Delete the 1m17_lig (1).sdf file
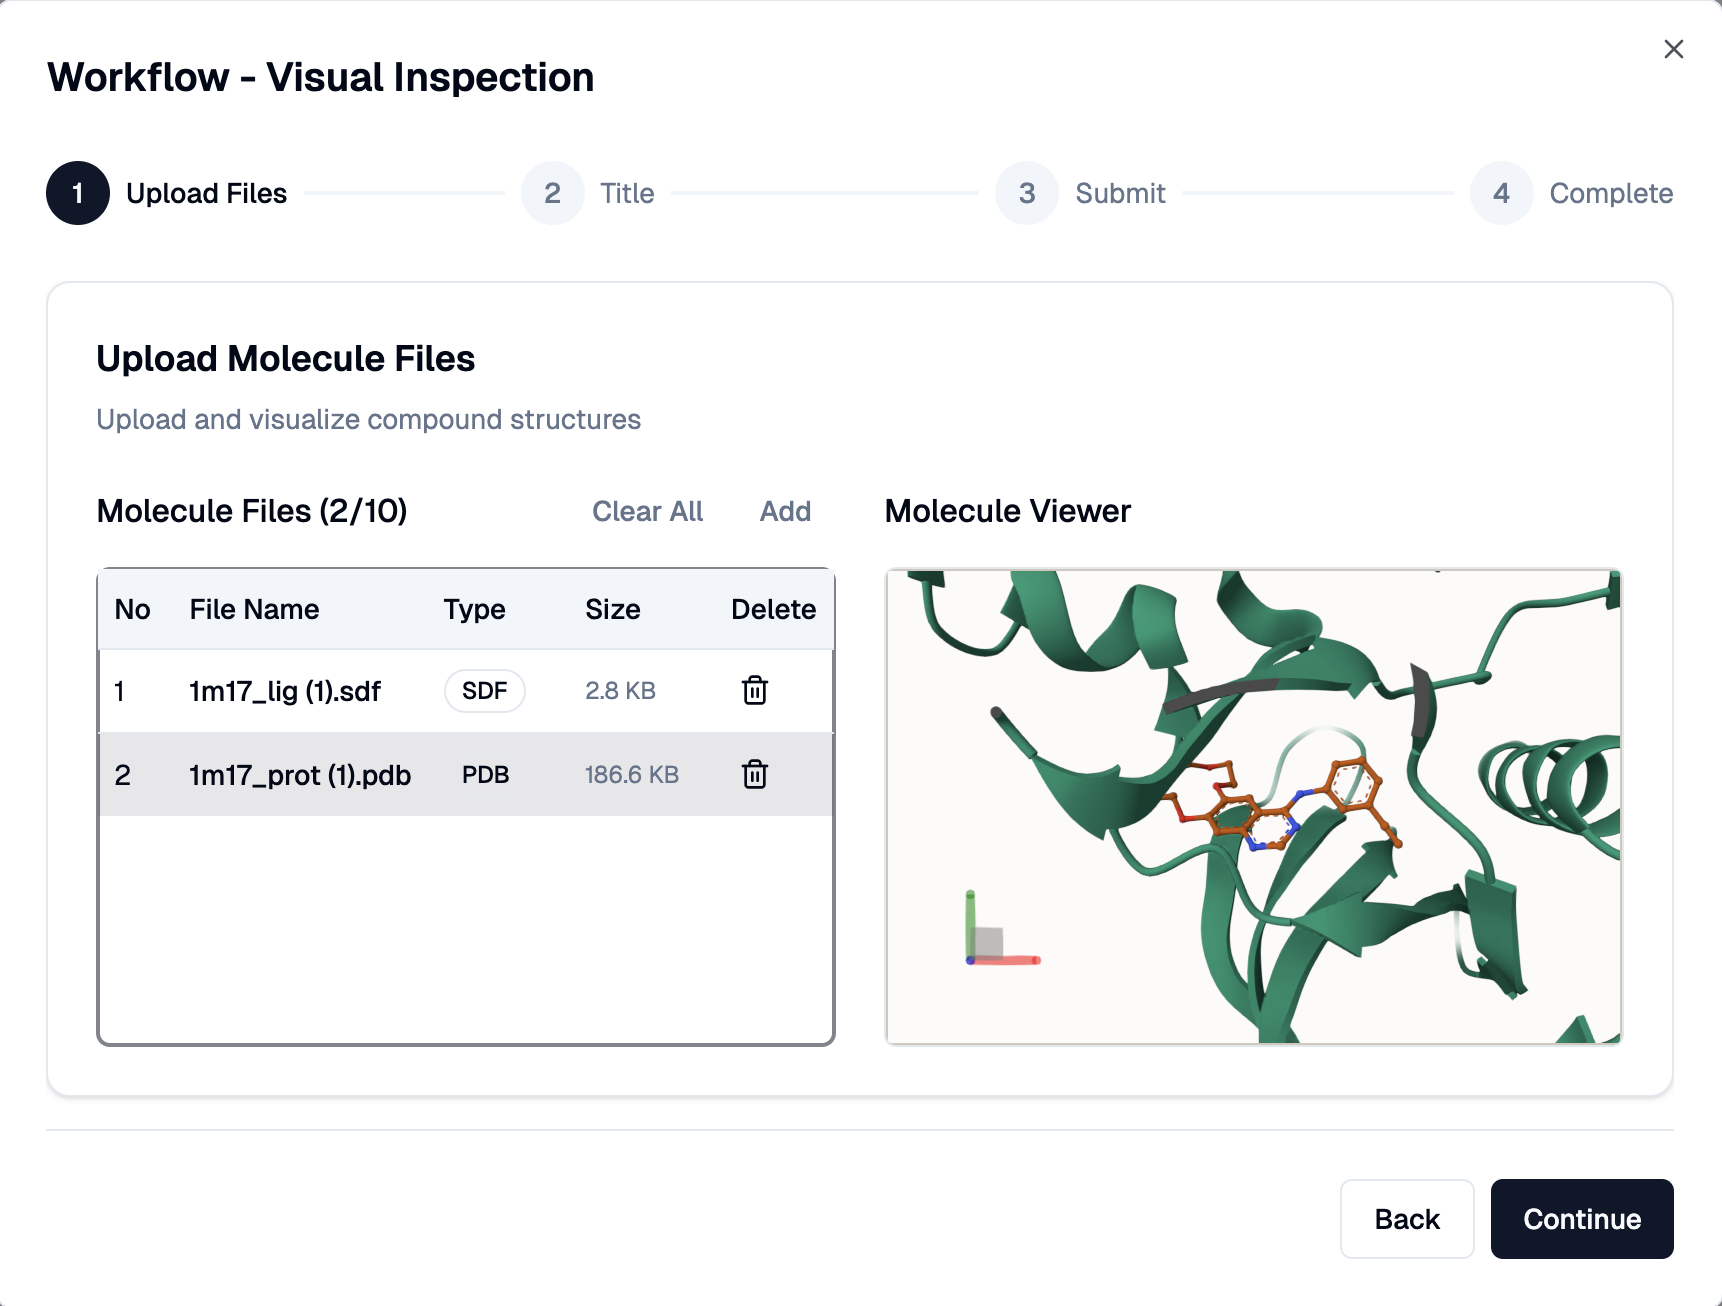Viewport: 1722px width, 1306px height. pos(755,690)
